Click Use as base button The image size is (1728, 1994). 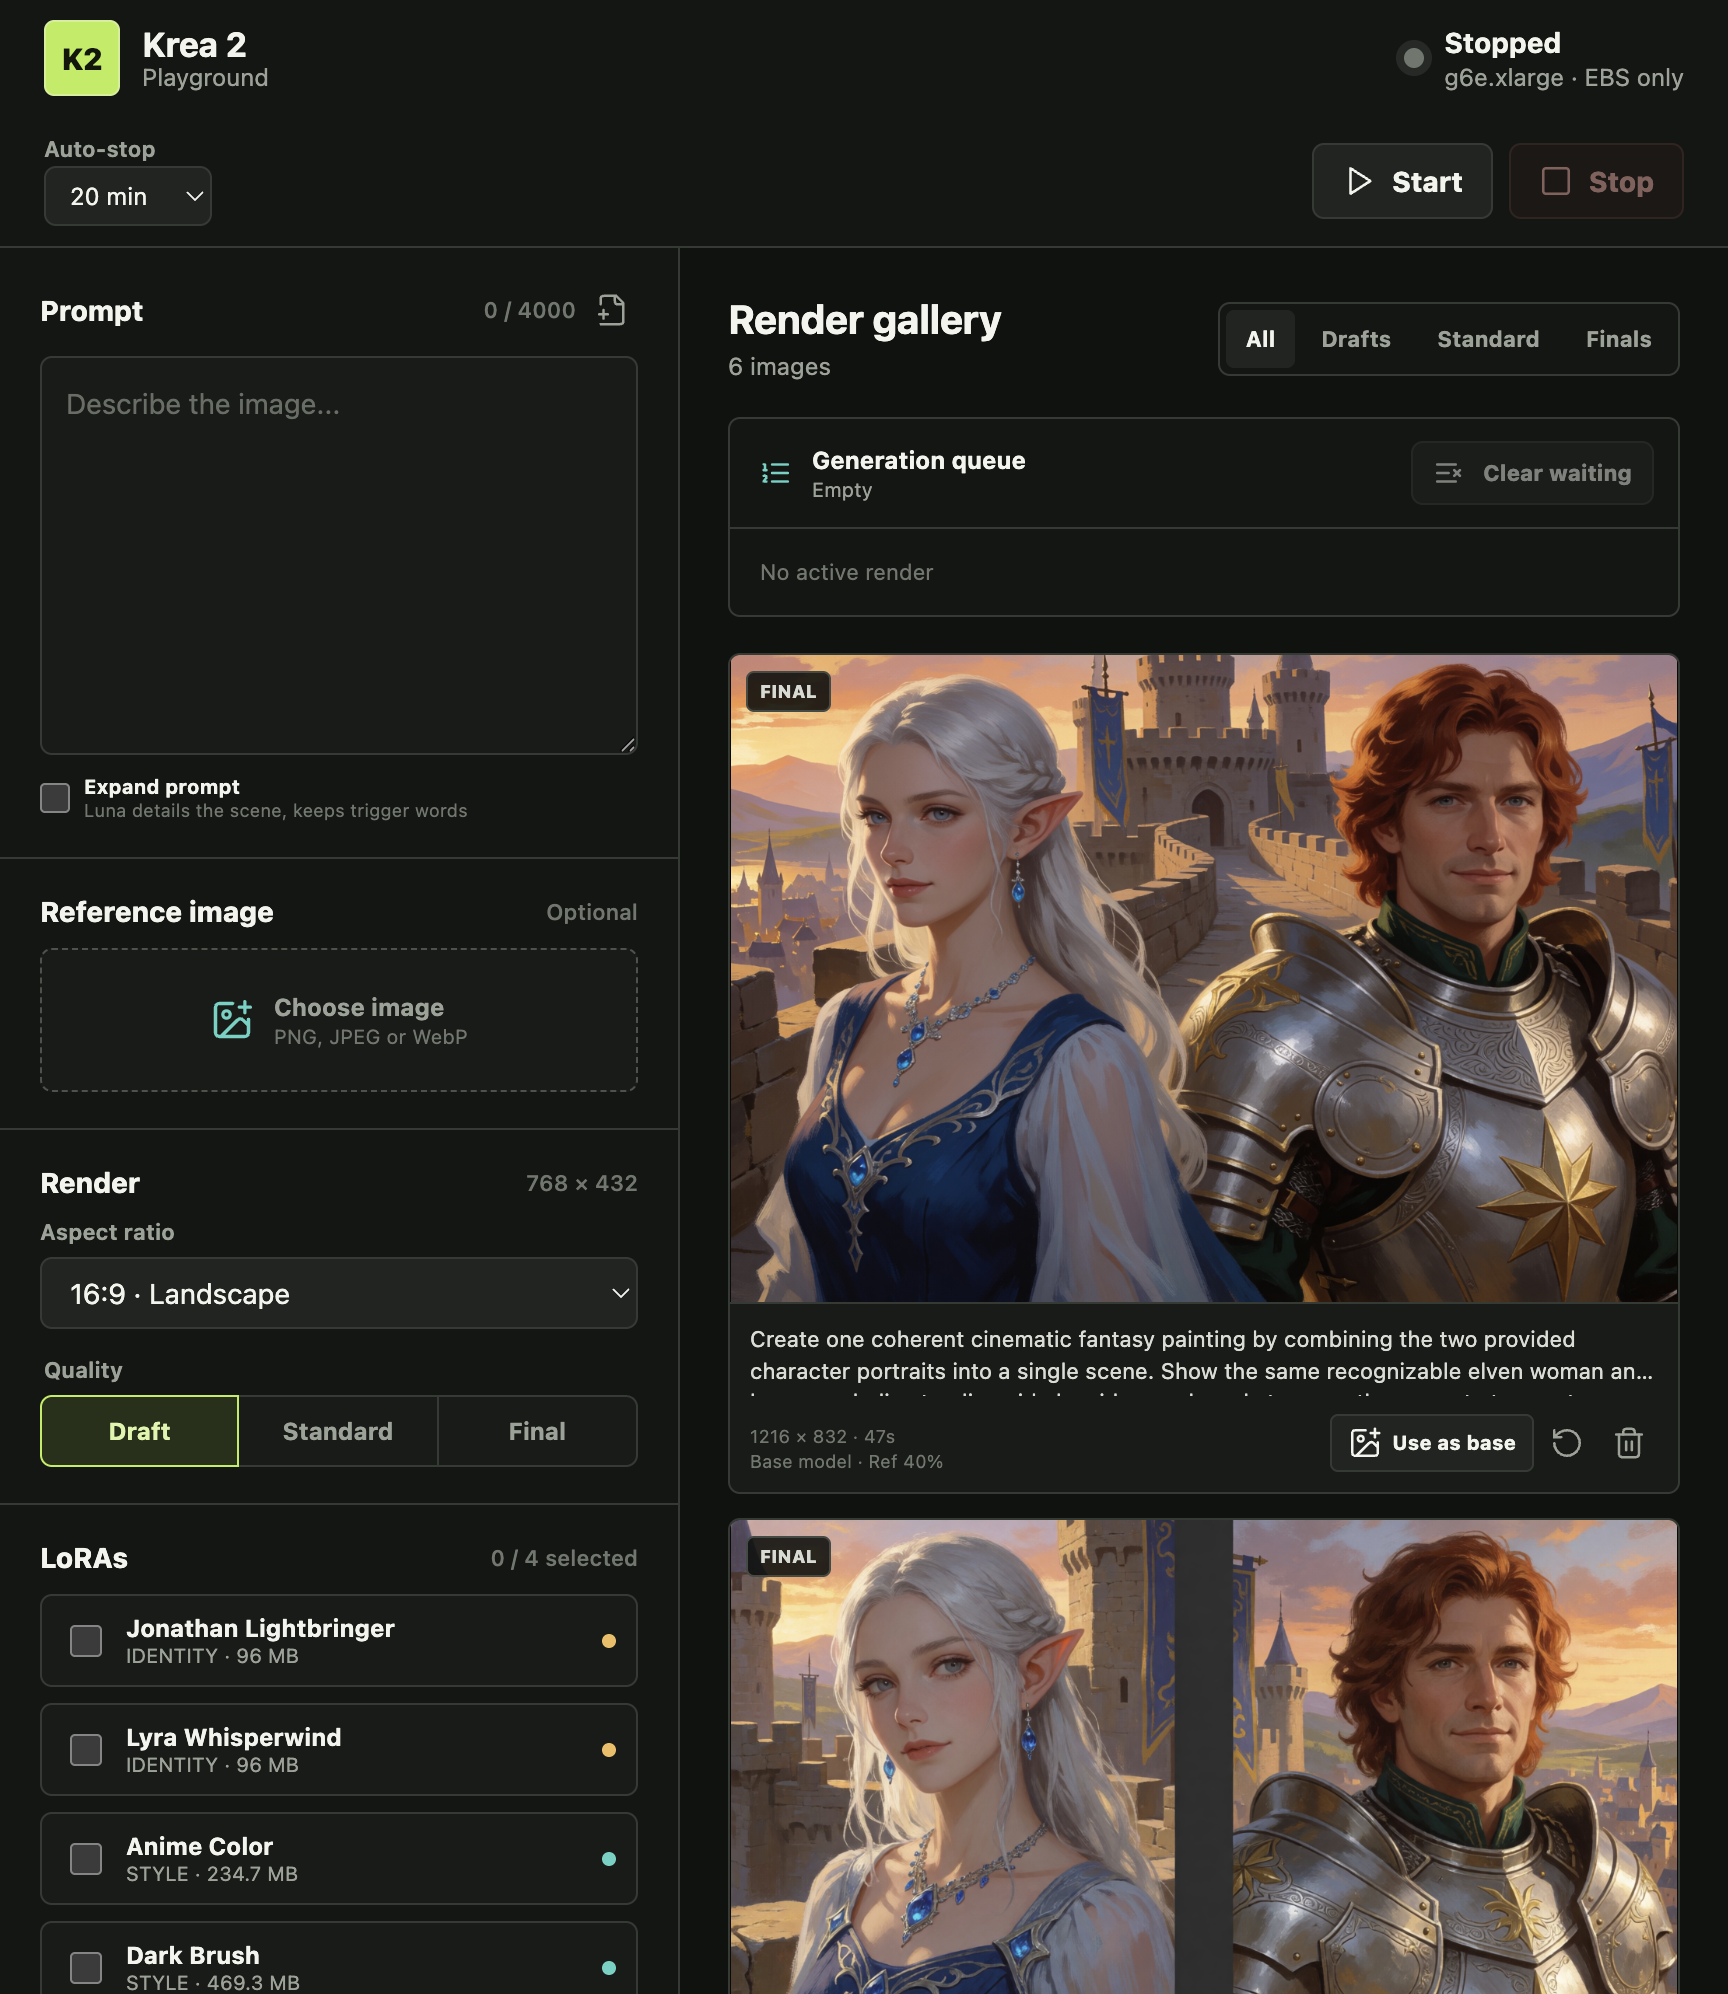click(x=1432, y=1443)
